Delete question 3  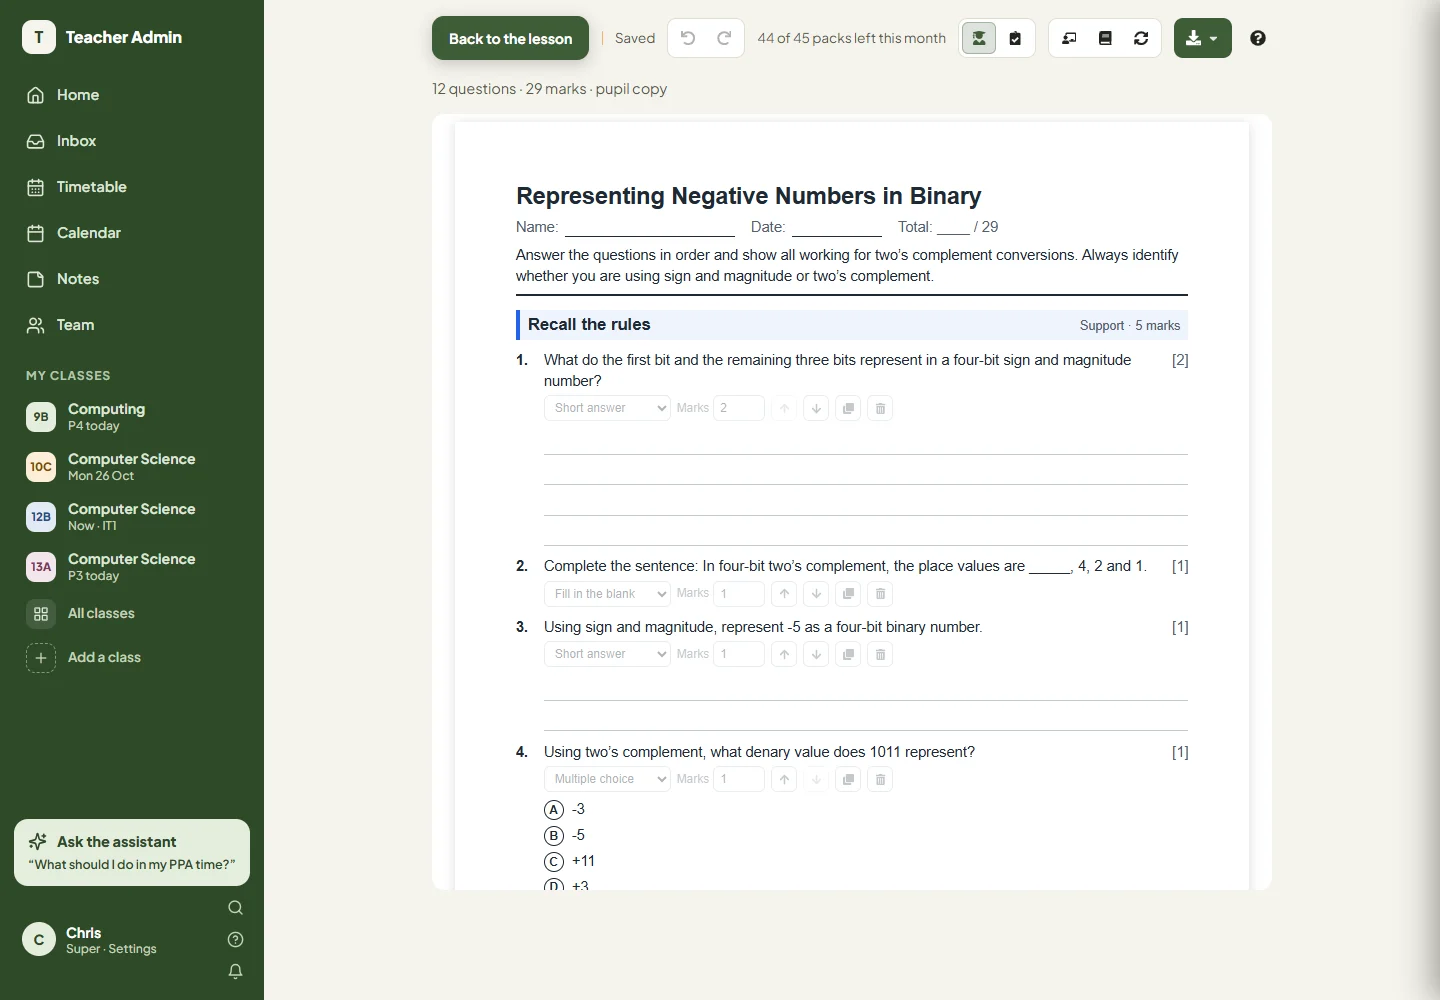tap(880, 654)
